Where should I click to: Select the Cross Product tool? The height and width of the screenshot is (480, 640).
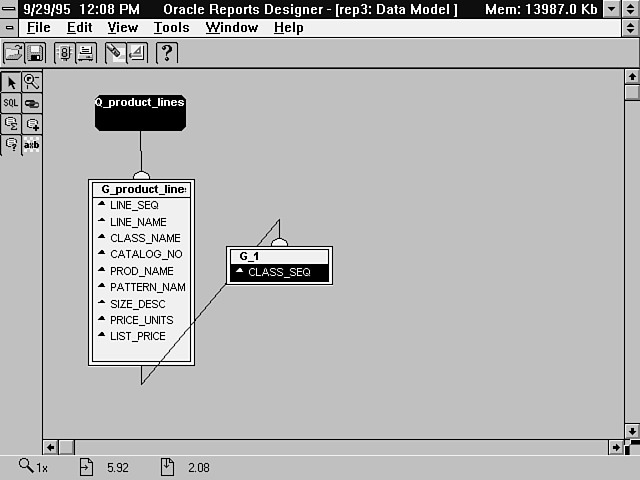tap(32, 145)
